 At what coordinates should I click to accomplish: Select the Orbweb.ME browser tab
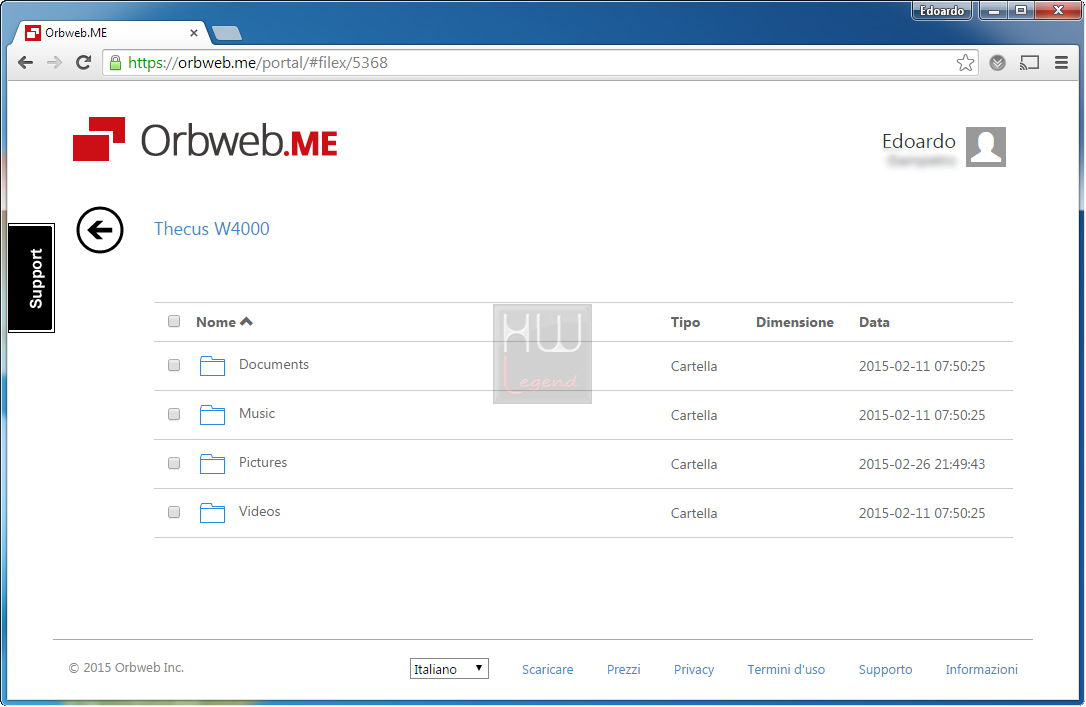(x=111, y=33)
